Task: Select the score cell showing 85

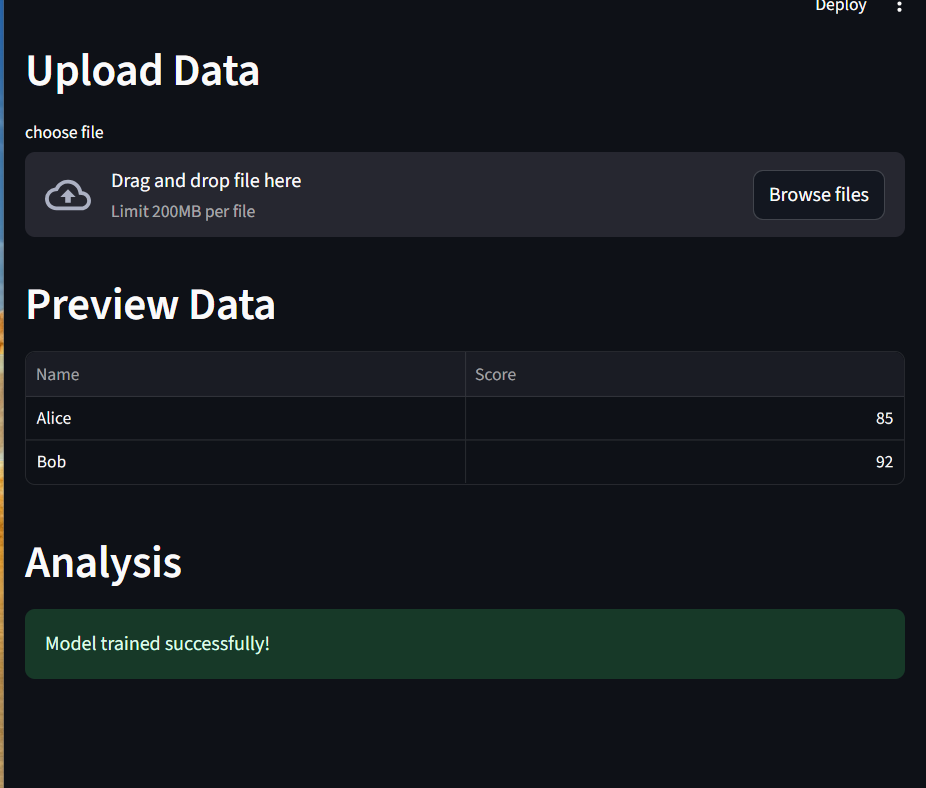Action: click(684, 418)
